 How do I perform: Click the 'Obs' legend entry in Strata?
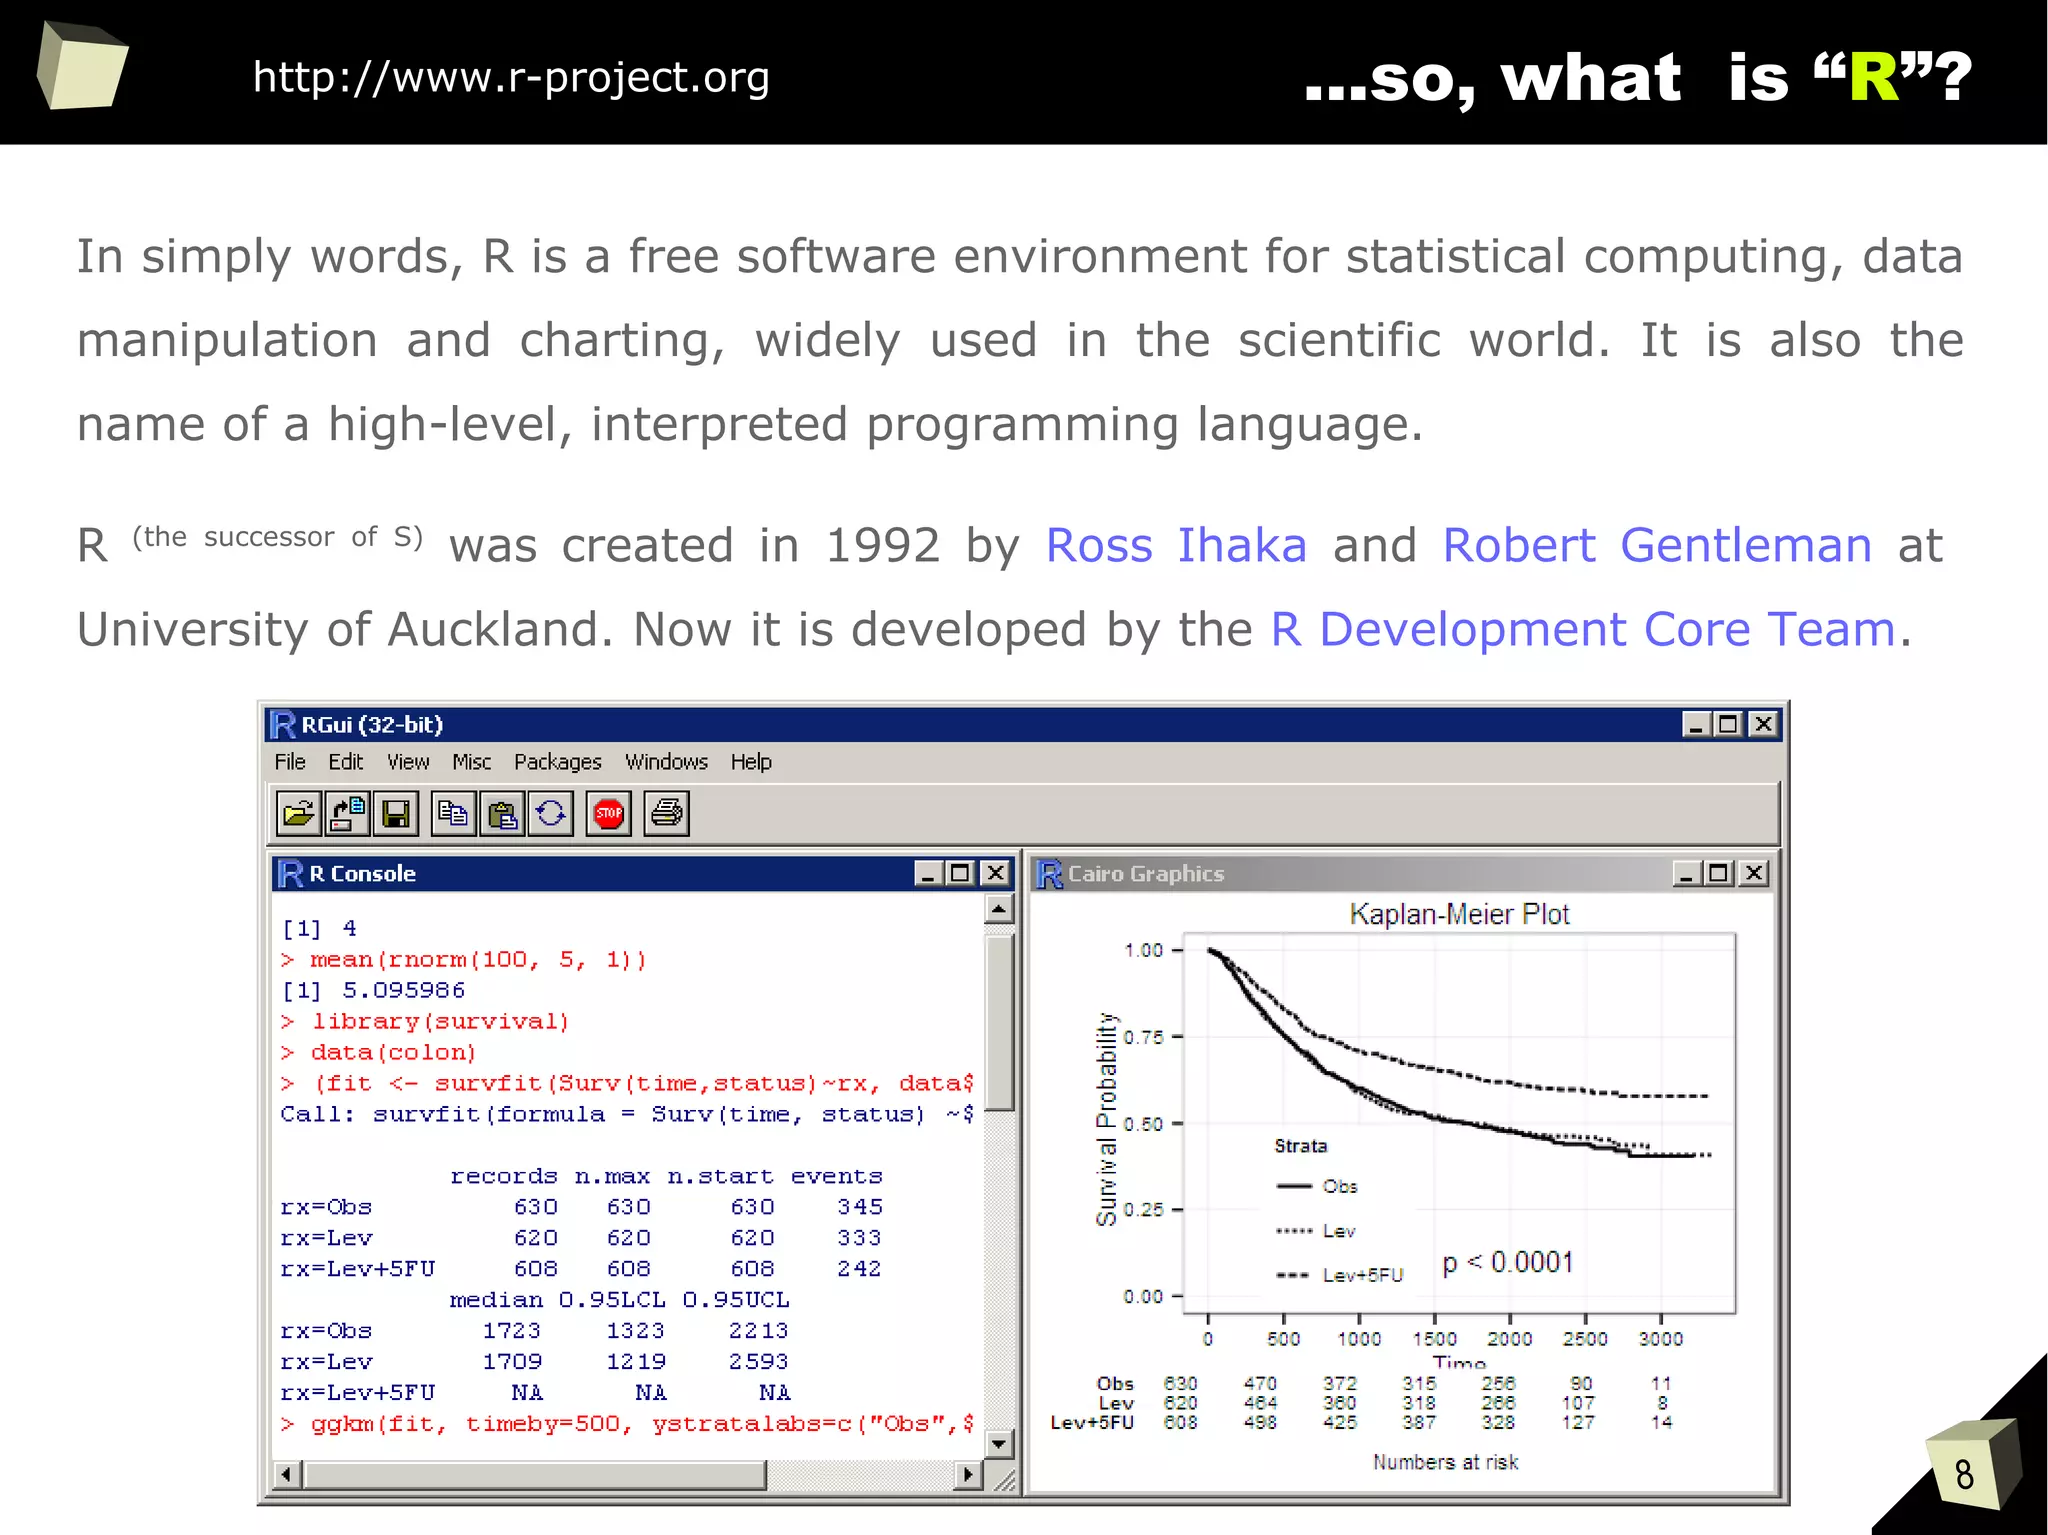click(x=1317, y=1187)
